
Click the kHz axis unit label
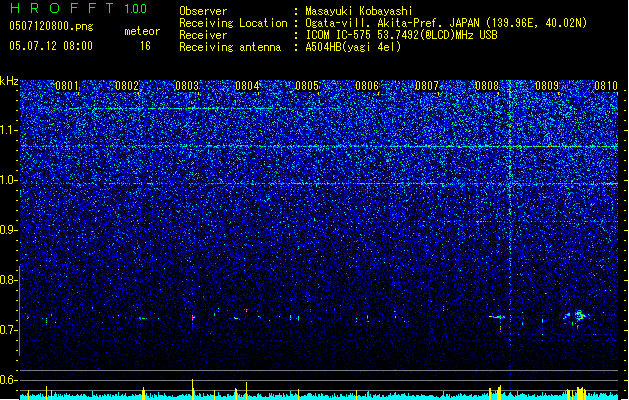9,81
